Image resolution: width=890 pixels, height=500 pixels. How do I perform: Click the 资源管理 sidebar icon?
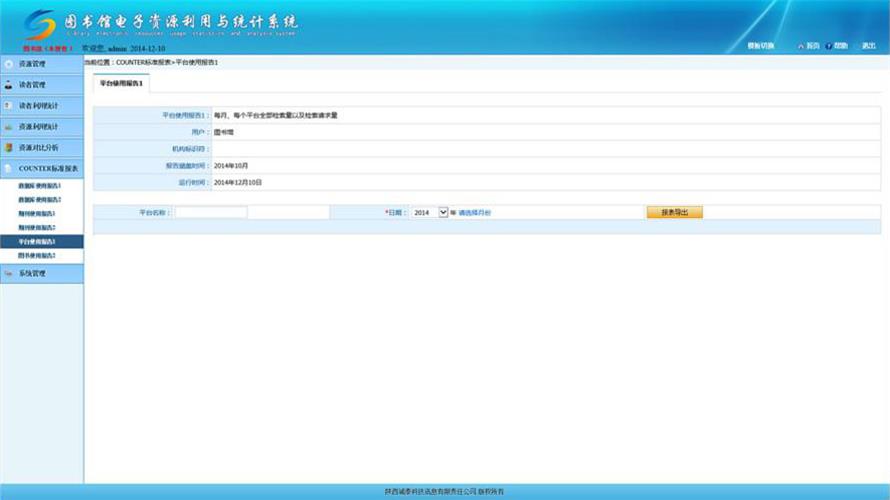pos(9,64)
